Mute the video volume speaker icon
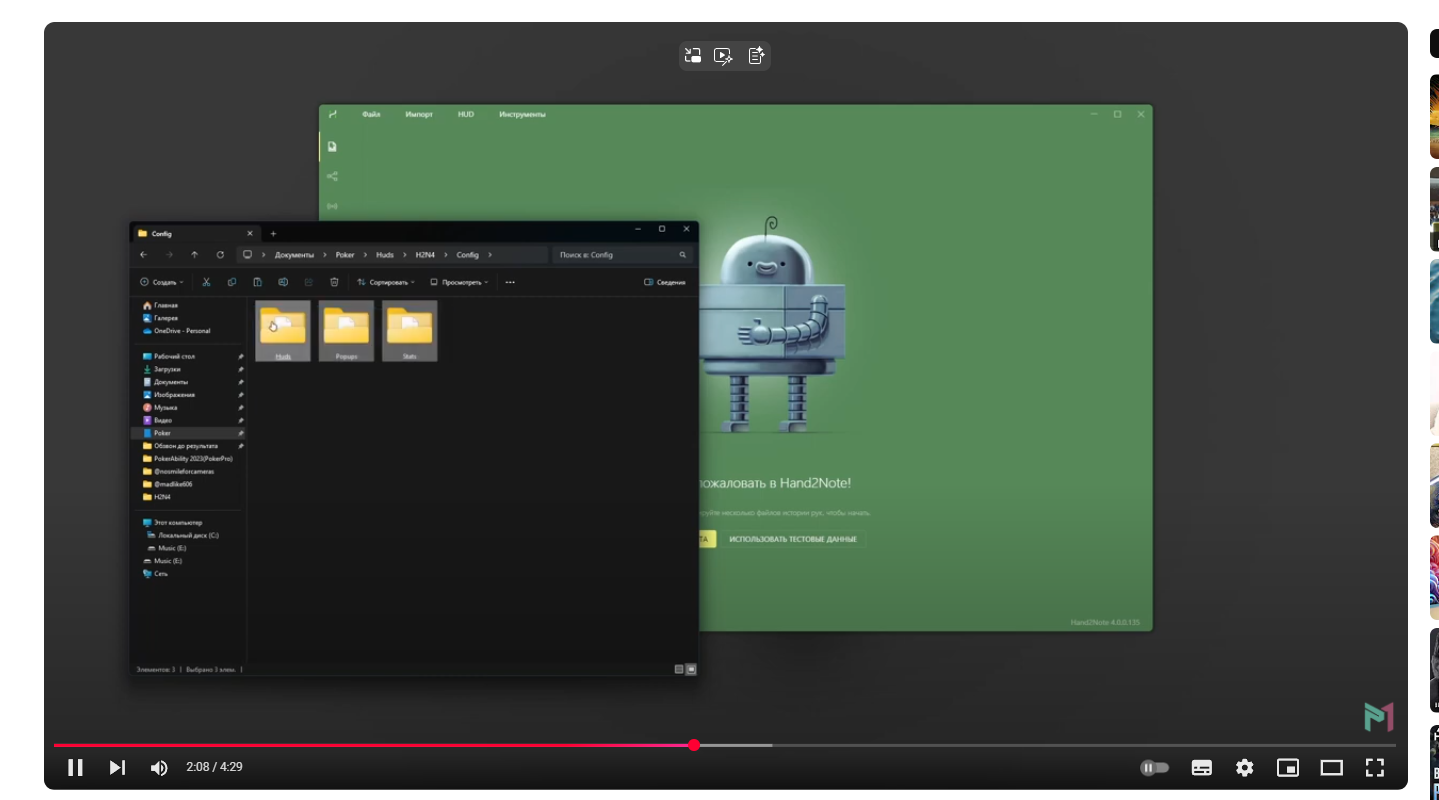The height and width of the screenshot is (800, 1439). 159,767
